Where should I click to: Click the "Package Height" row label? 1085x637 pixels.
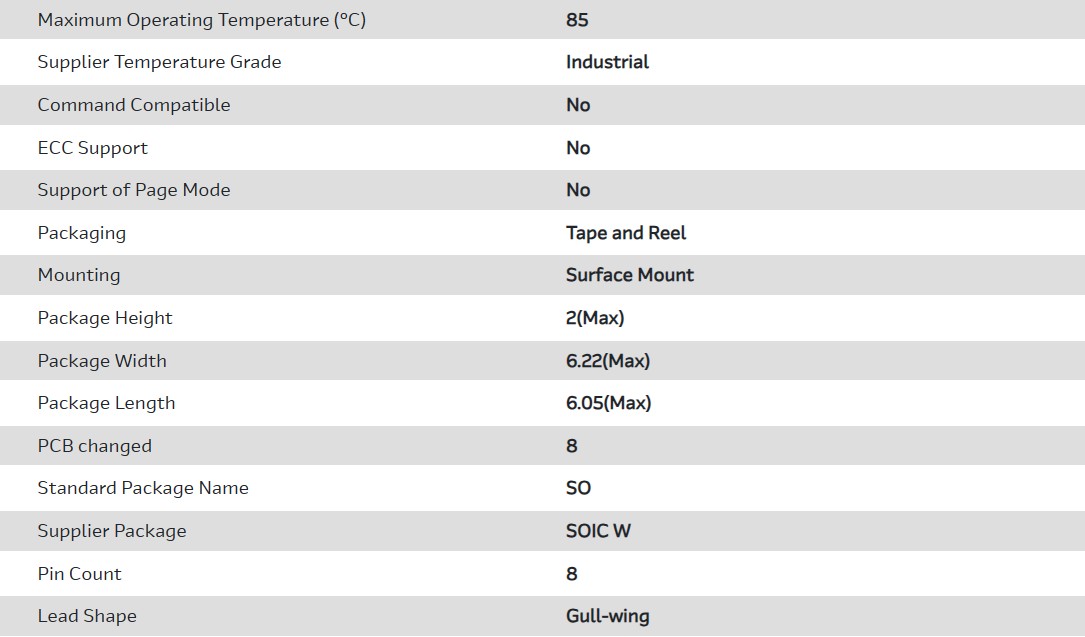pos(105,318)
